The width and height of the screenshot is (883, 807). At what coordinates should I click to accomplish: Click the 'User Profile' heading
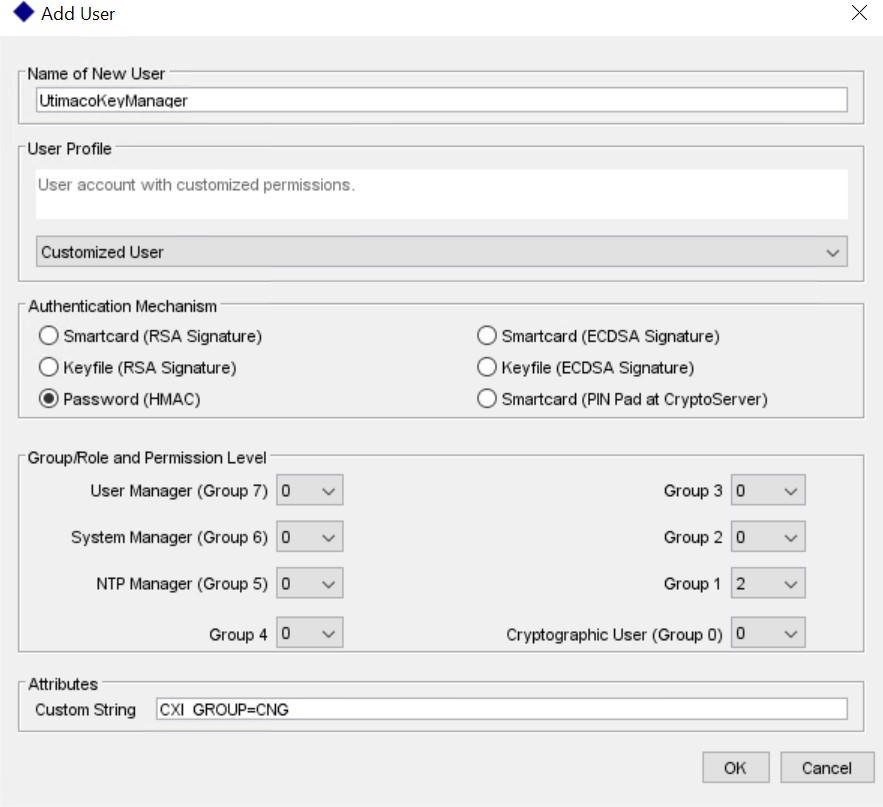coord(69,149)
